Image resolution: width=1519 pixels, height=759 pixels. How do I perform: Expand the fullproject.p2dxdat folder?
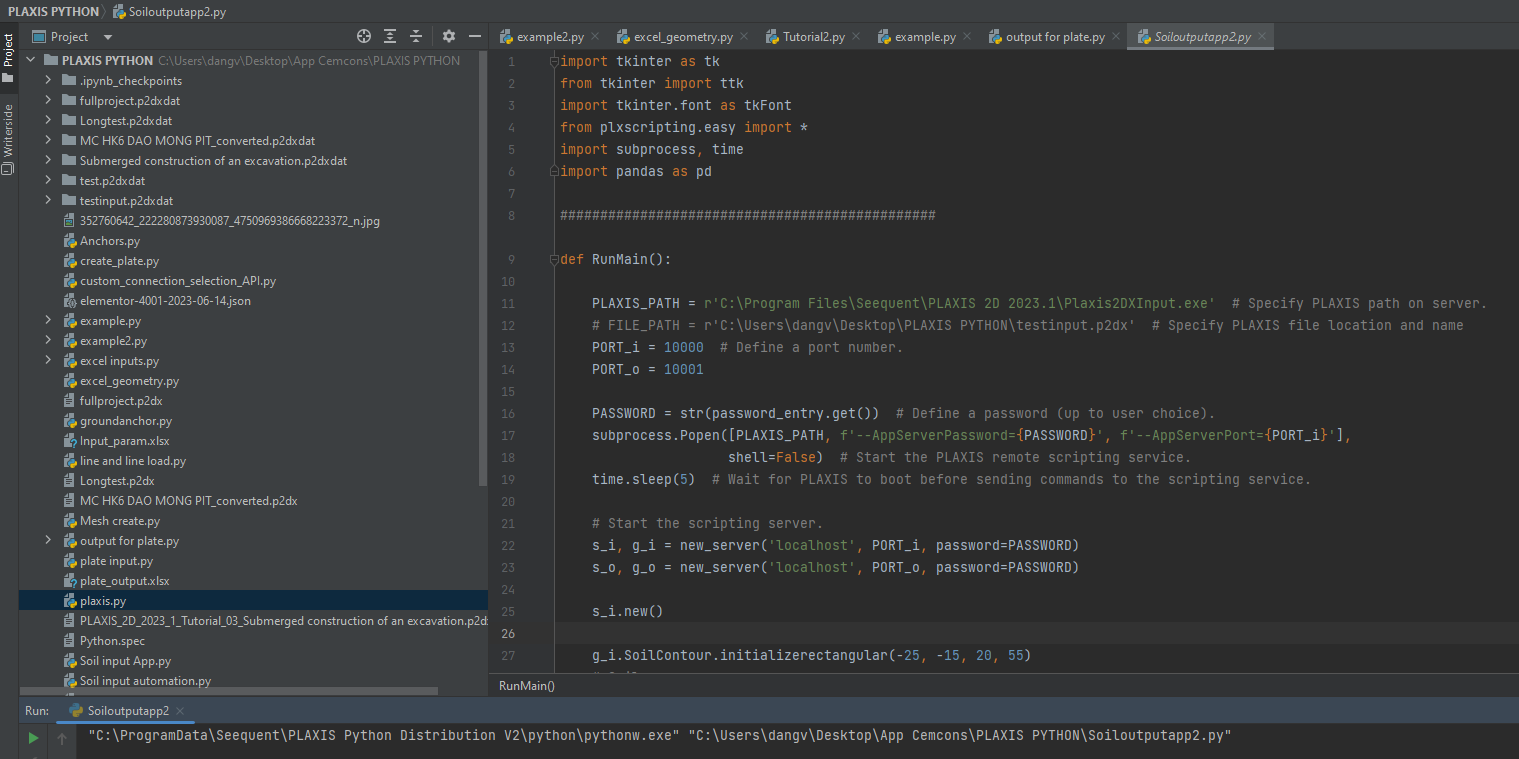[48, 101]
